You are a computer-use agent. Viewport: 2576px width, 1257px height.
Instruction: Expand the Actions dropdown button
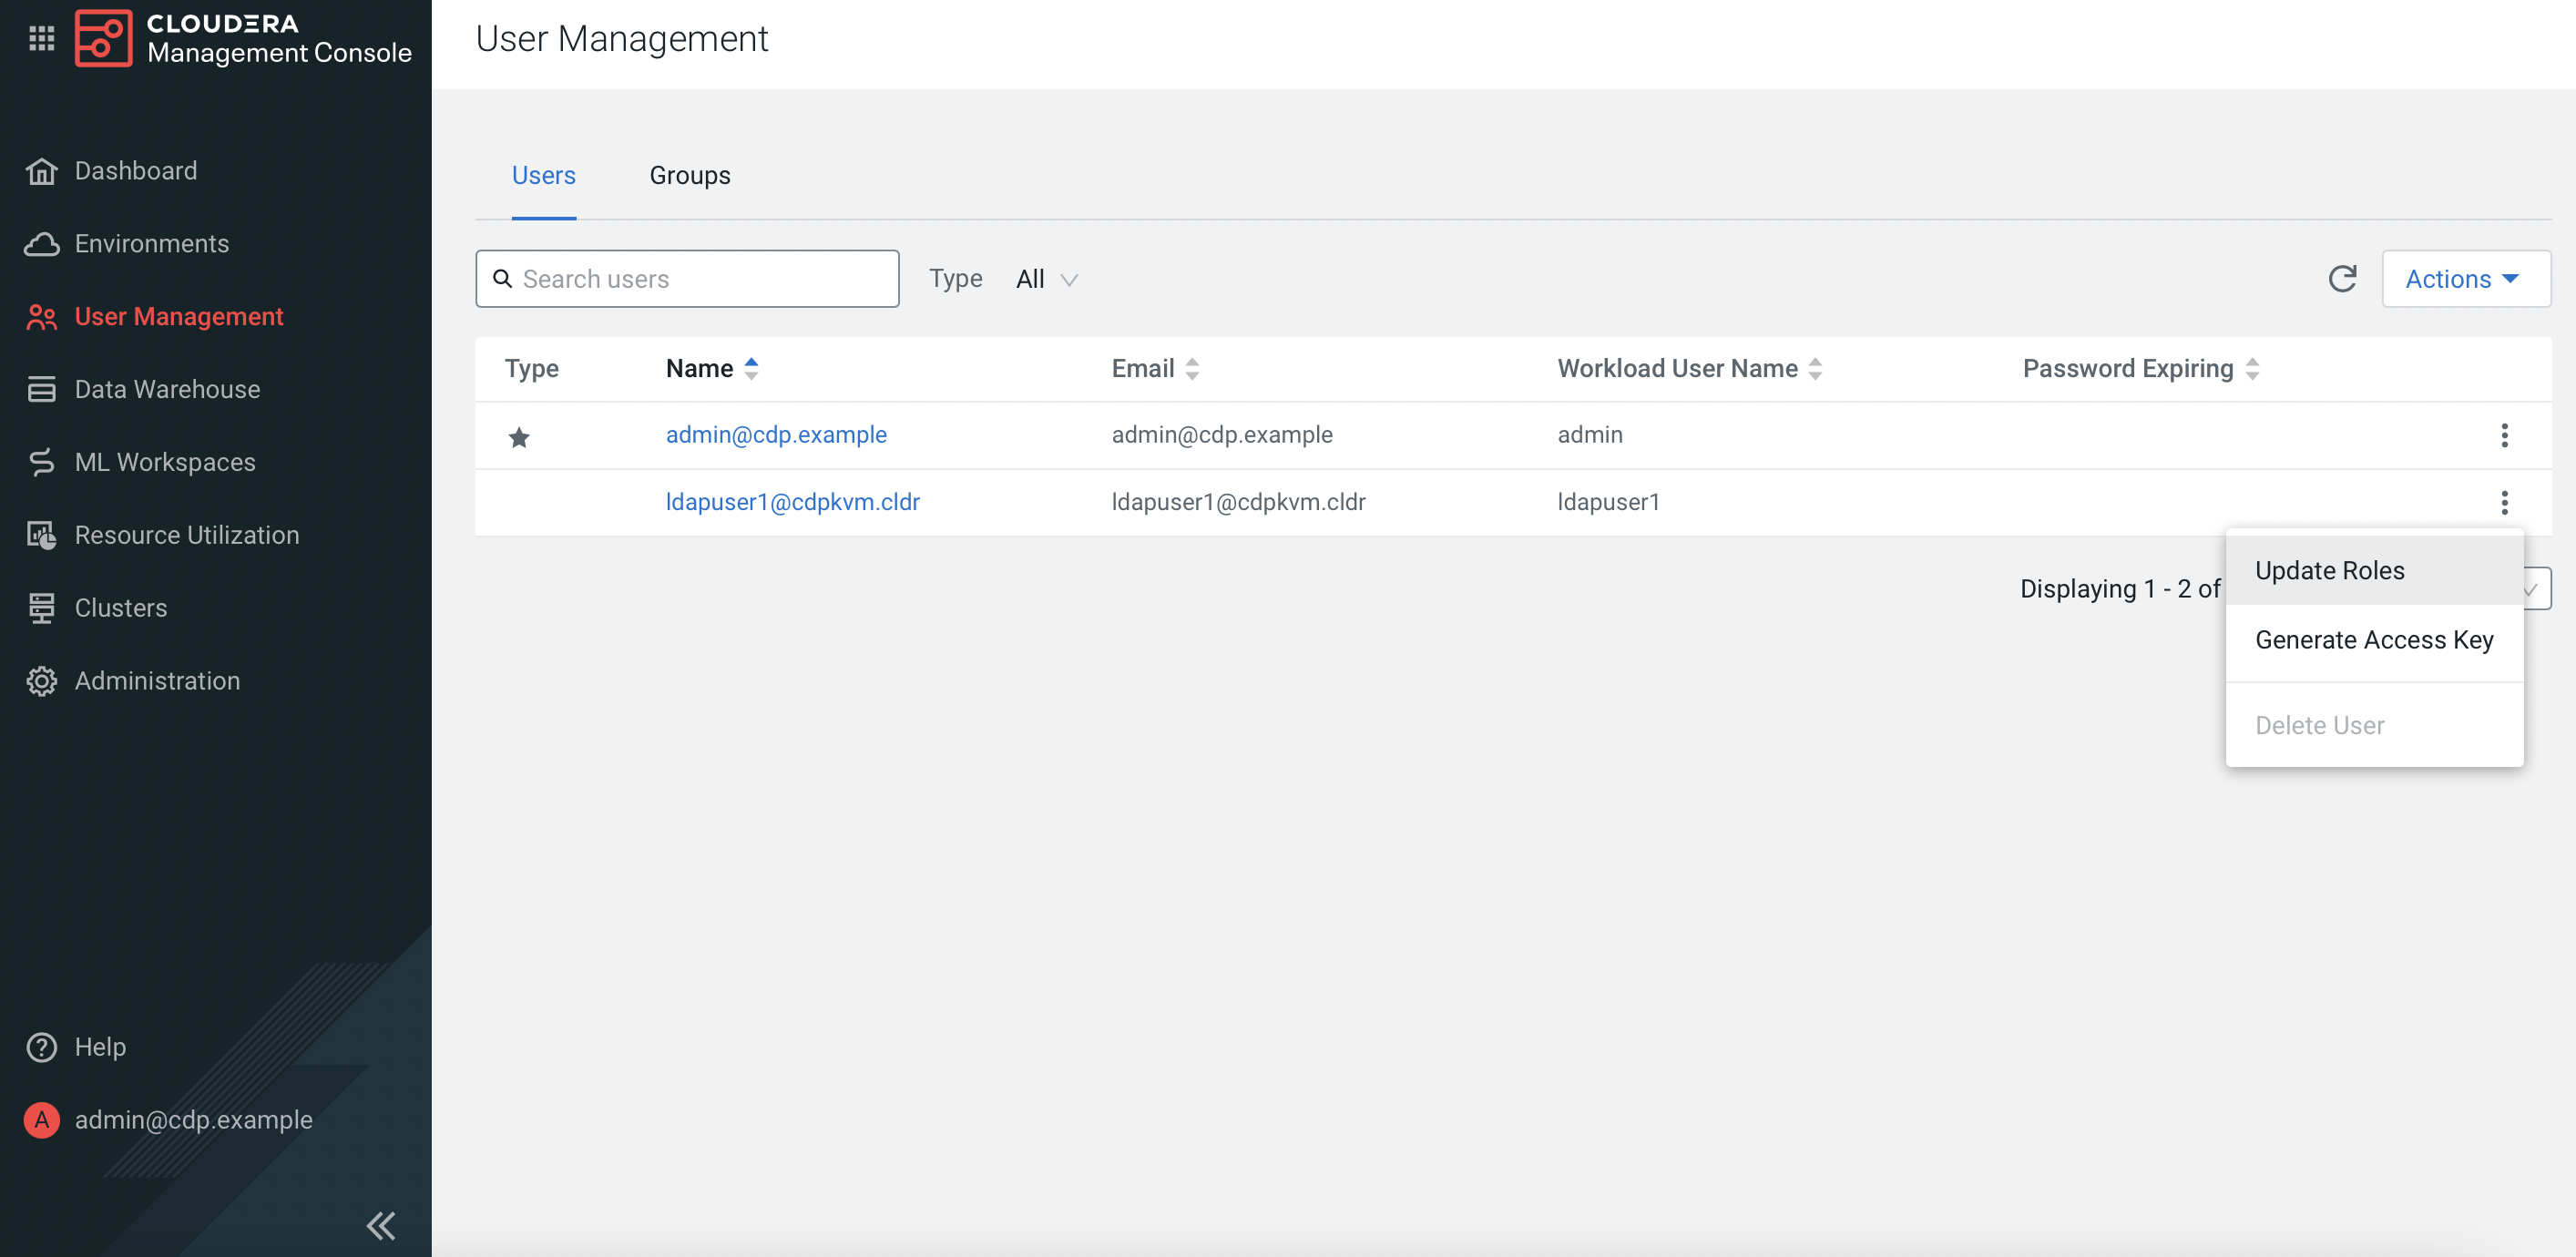coord(2465,279)
